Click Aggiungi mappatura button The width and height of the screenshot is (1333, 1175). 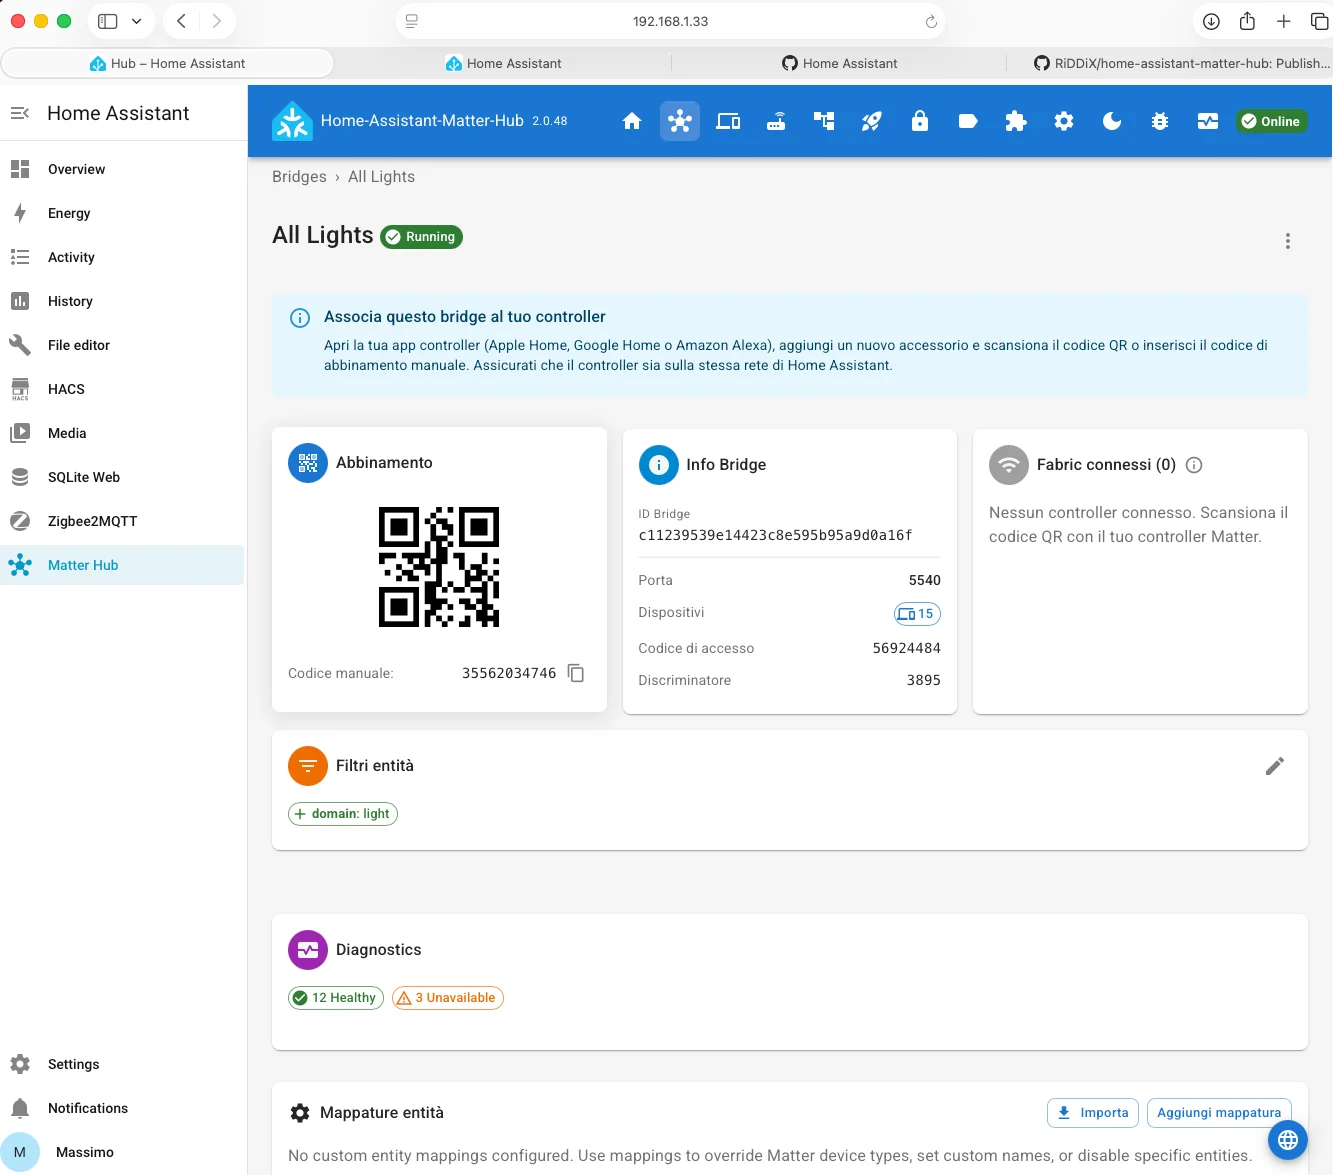point(1219,1113)
